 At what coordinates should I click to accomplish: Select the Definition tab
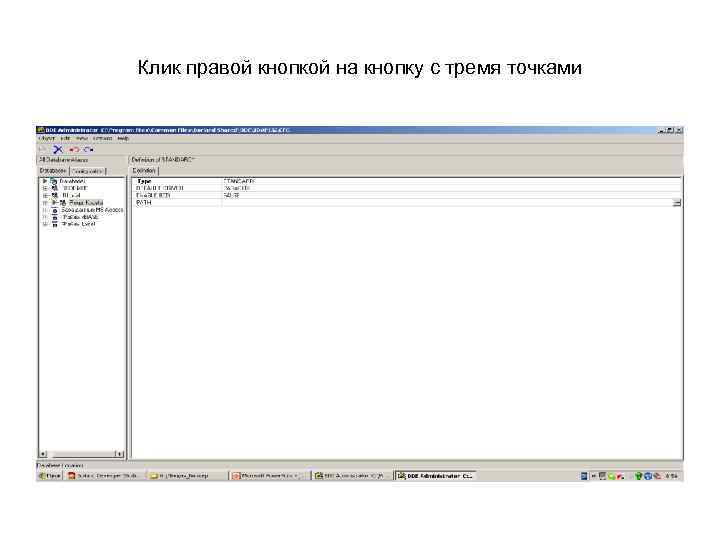(x=144, y=171)
